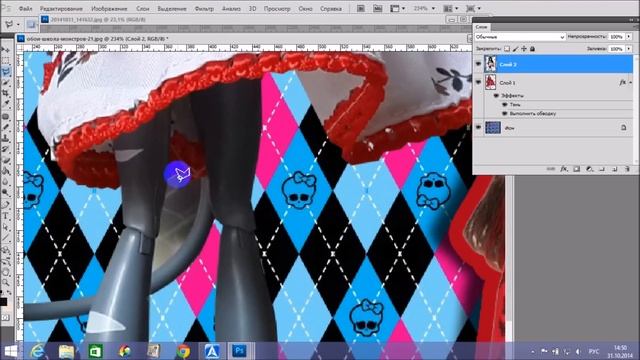Open the Фильтр (Filter) menu
Screen dimensions: 640x360
(x=204, y=8)
